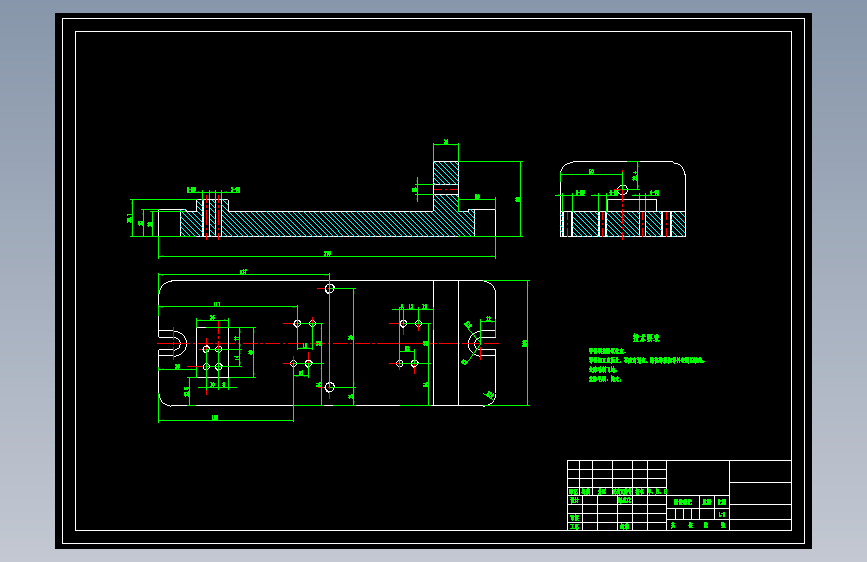The height and width of the screenshot is (562, 867).
Task: Select the right U-shaped slot in plan view
Action: pyautogui.click(x=482, y=344)
